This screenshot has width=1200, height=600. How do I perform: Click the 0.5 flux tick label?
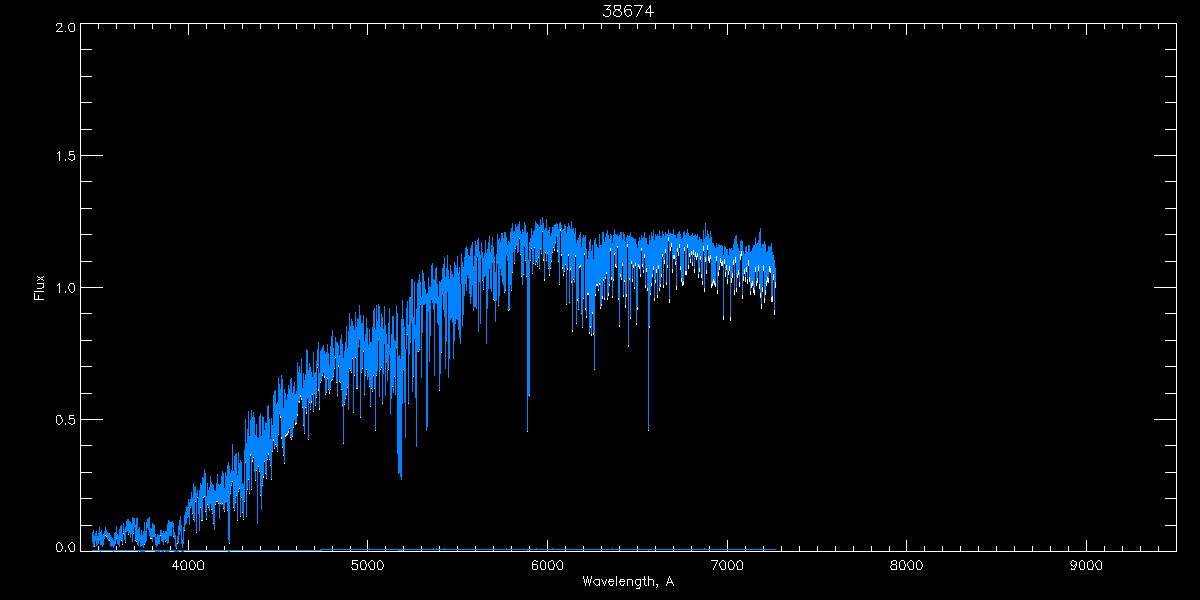(64, 419)
